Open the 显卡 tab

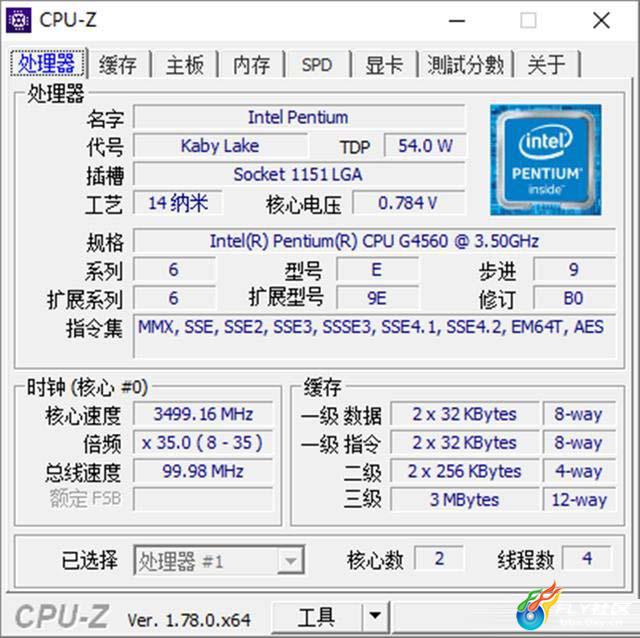click(384, 65)
